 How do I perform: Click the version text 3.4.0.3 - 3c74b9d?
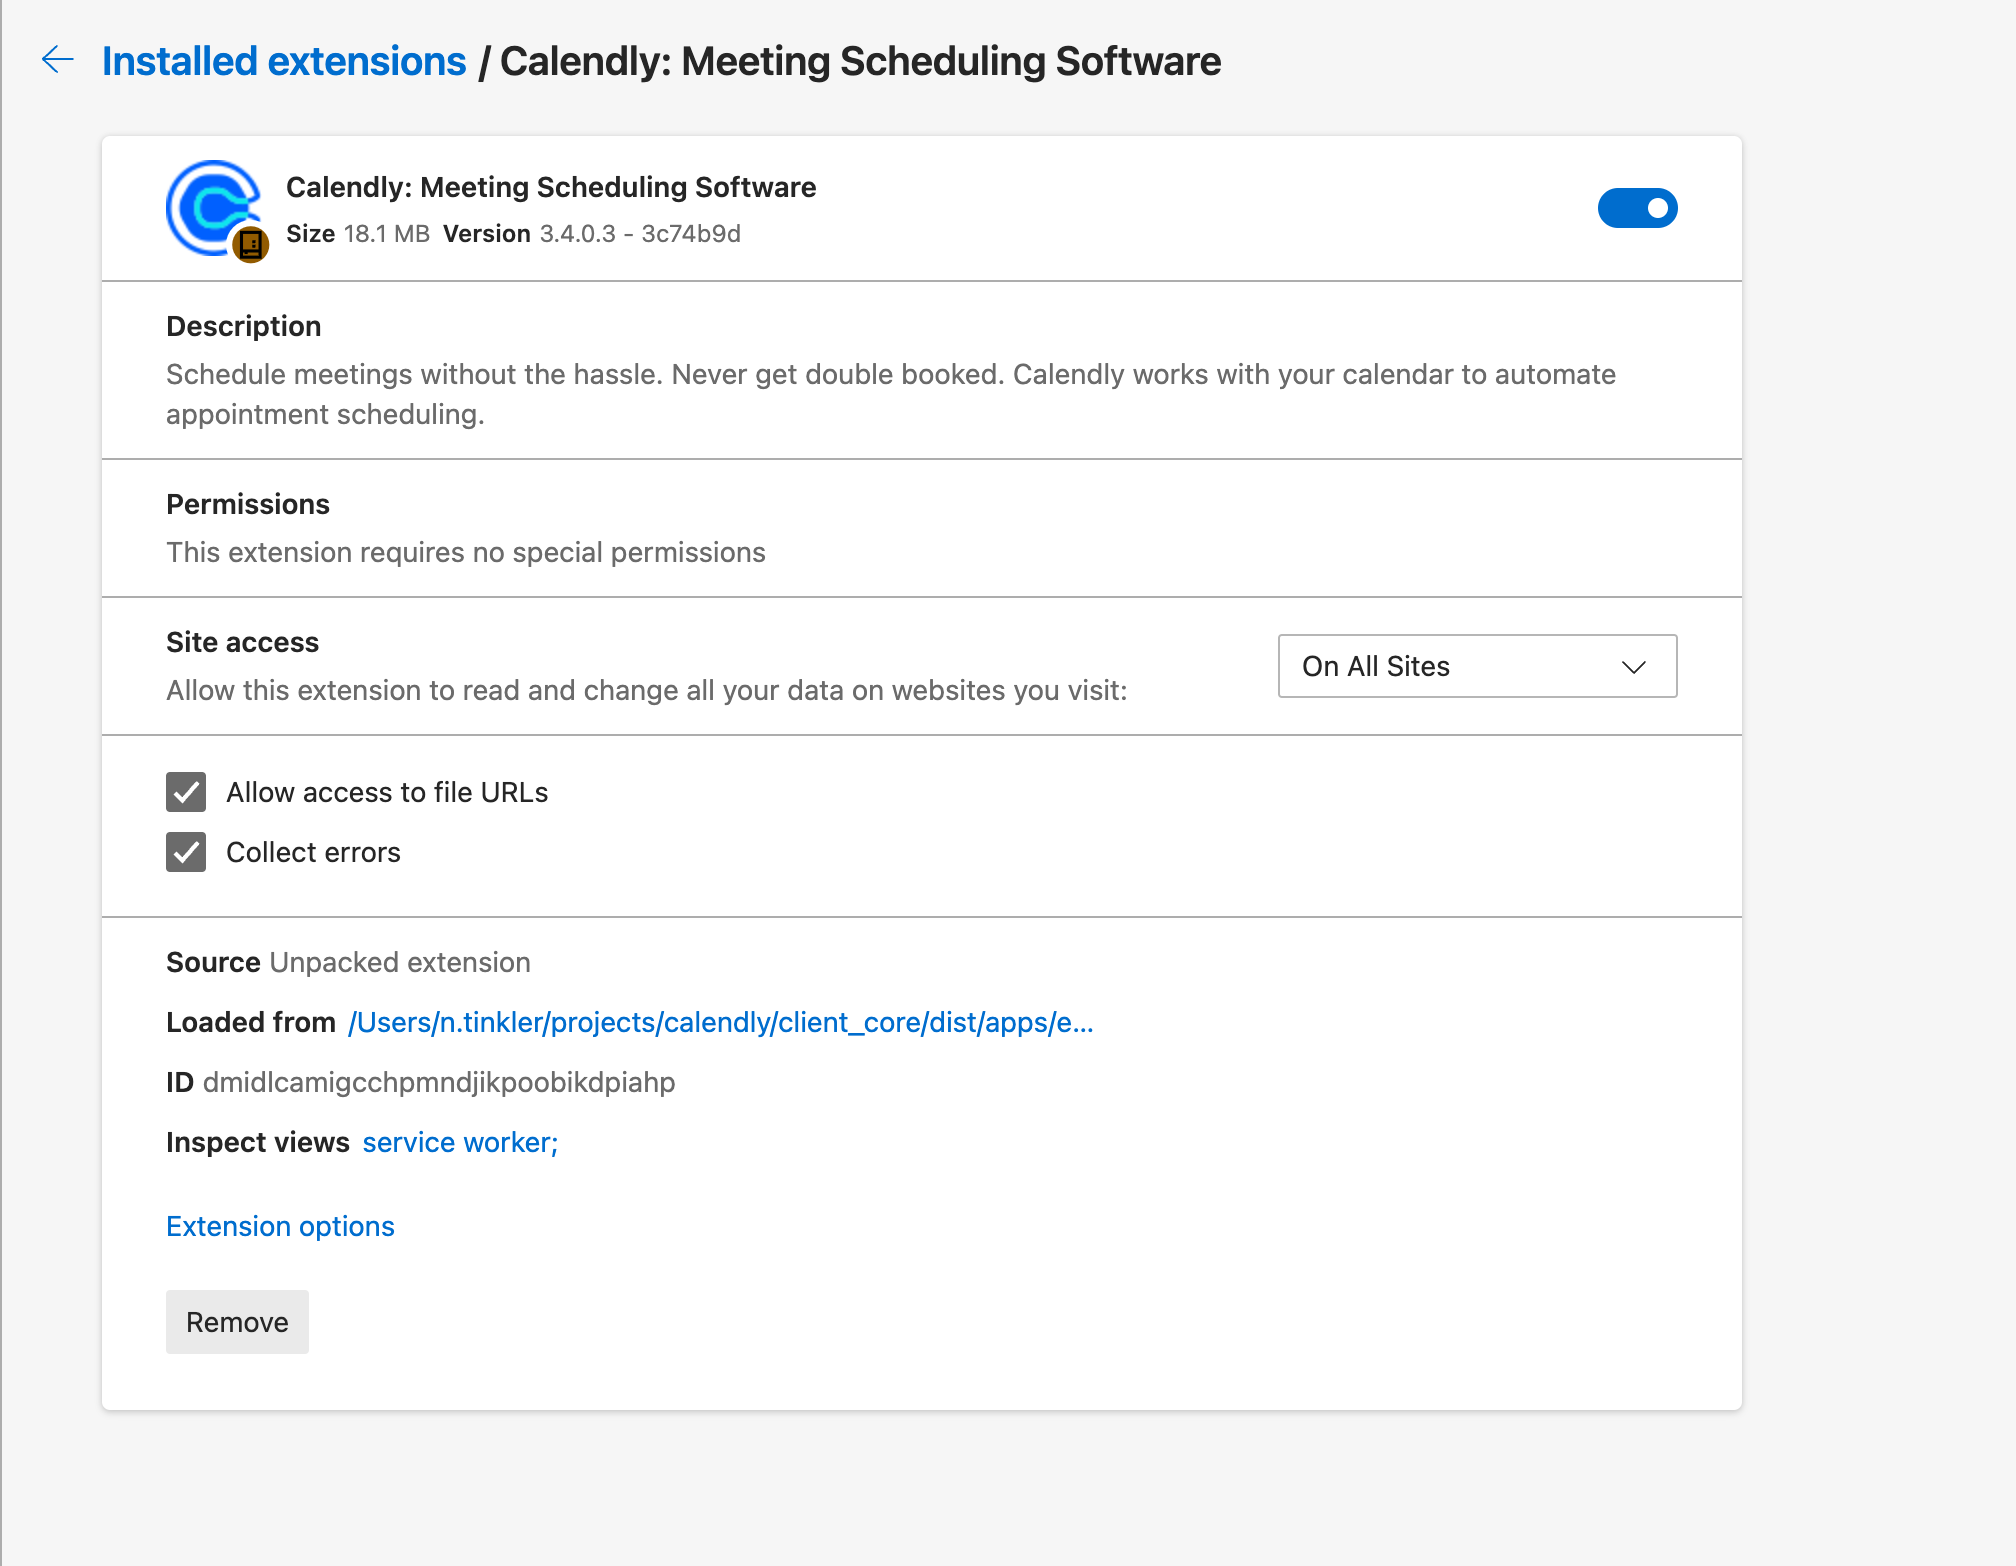(x=640, y=233)
